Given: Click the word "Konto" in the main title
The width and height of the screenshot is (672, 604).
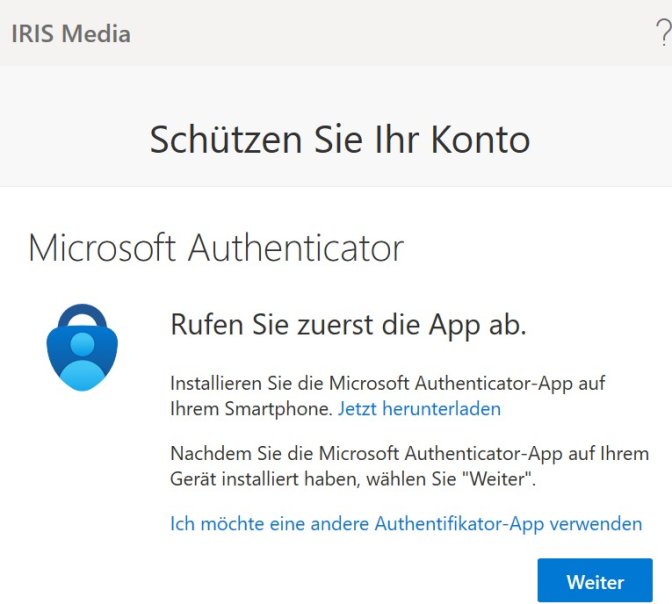Looking at the screenshot, I should 480,140.
